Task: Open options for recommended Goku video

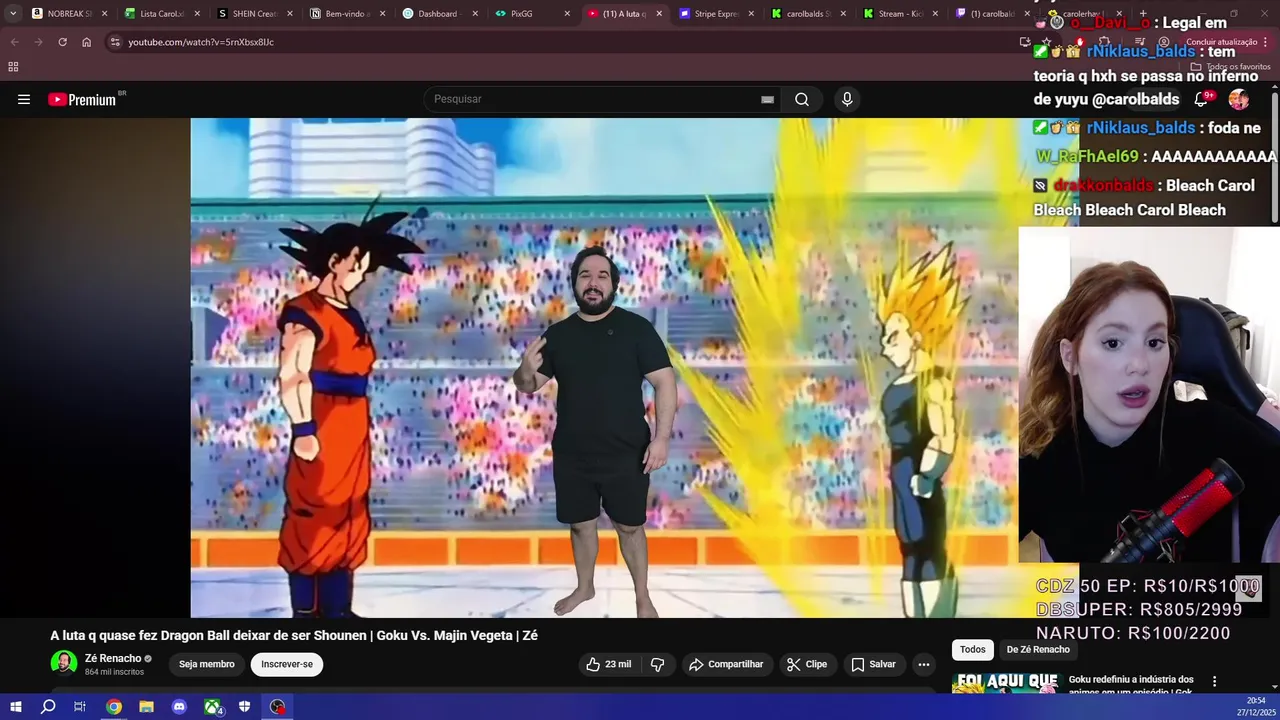Action: [x=1214, y=681]
